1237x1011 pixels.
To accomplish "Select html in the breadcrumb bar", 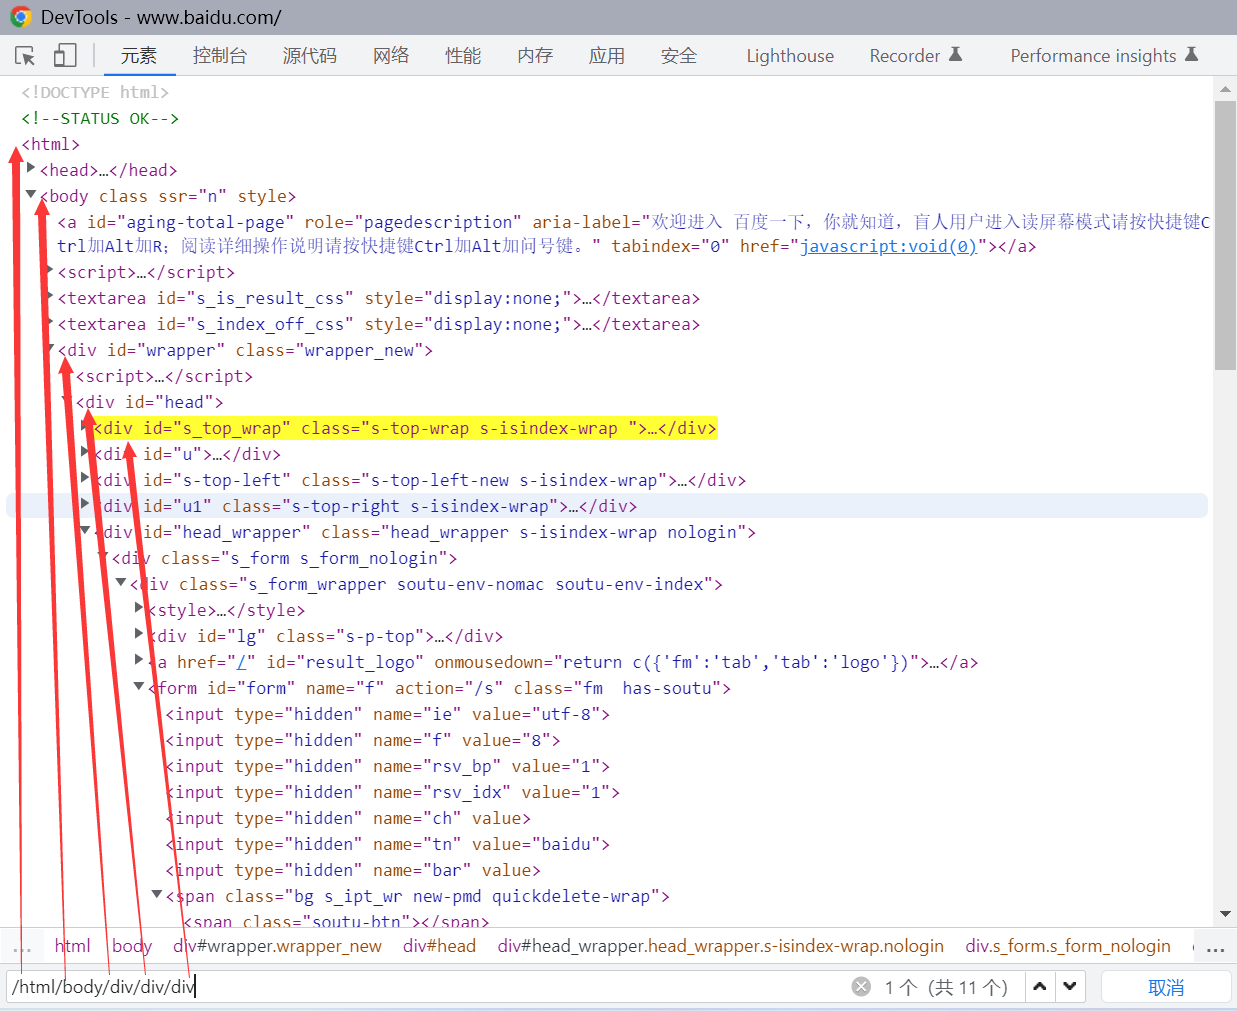I will point(72,946).
